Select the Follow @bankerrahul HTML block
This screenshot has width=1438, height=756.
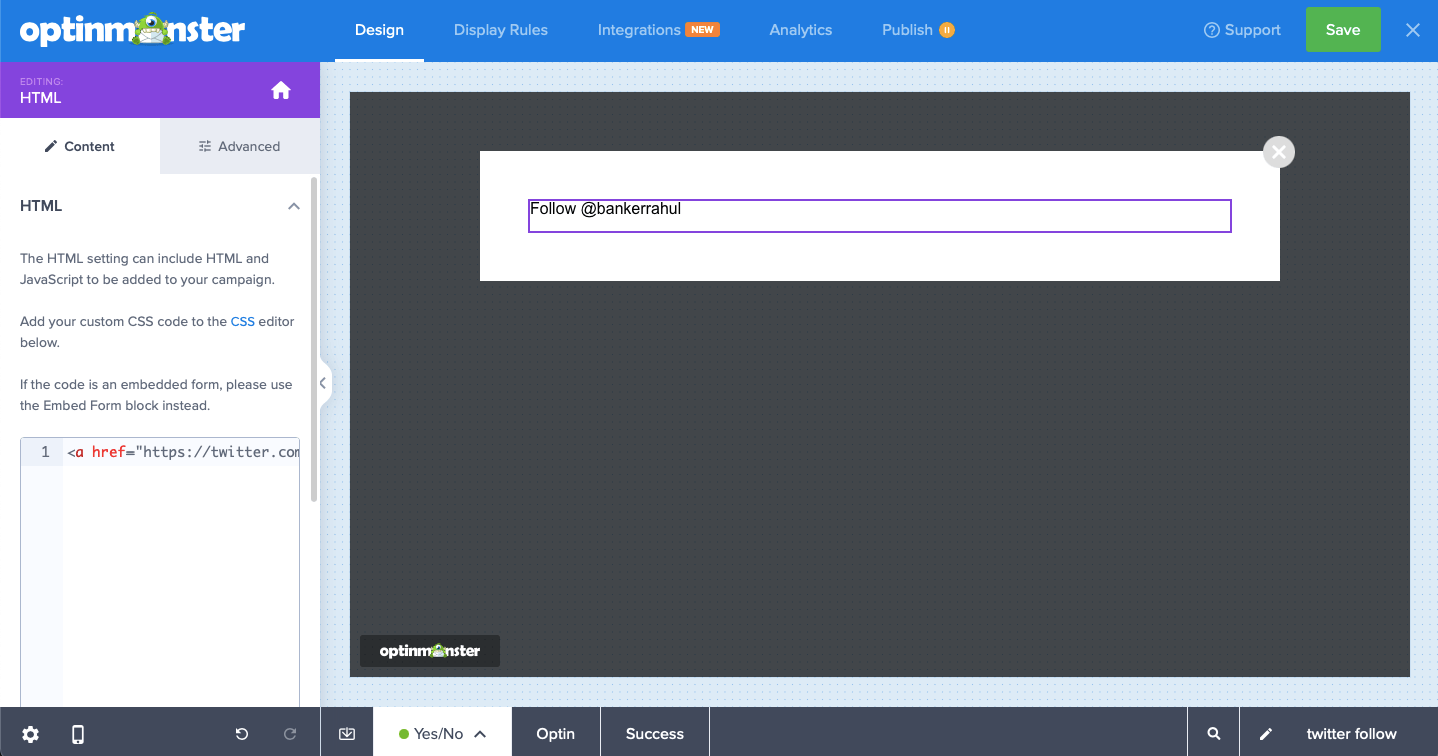880,216
